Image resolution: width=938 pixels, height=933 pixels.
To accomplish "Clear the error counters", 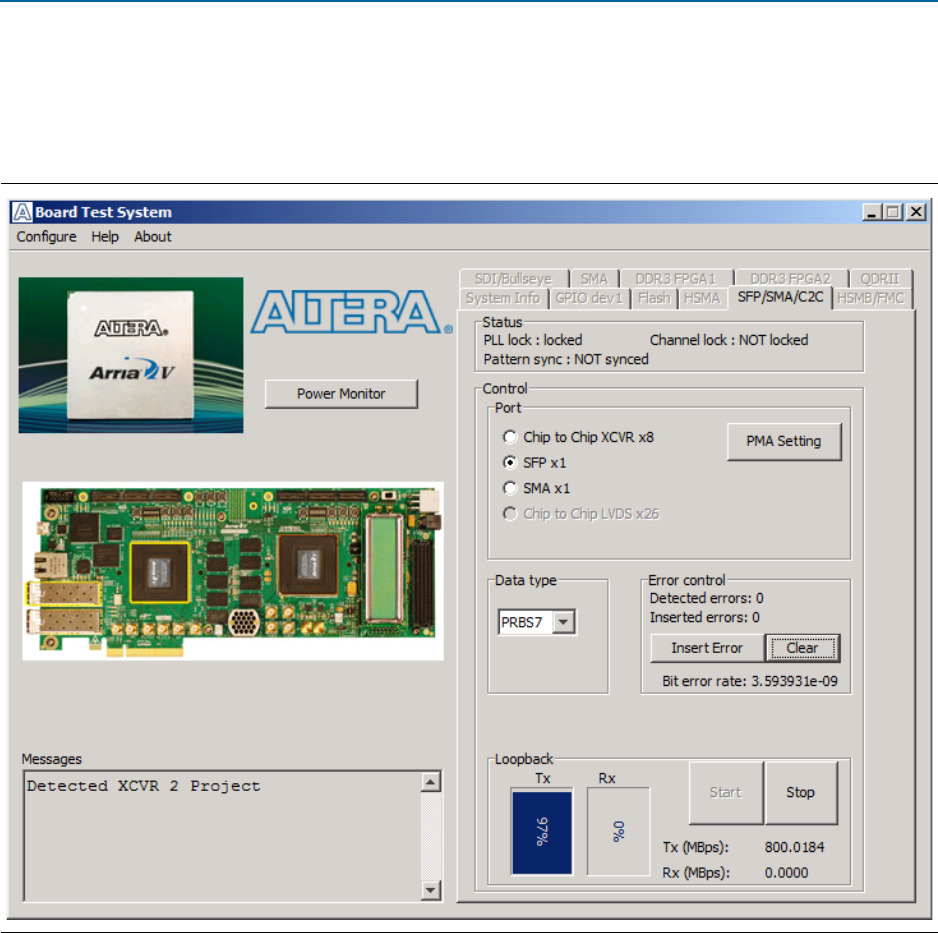I will [x=802, y=648].
